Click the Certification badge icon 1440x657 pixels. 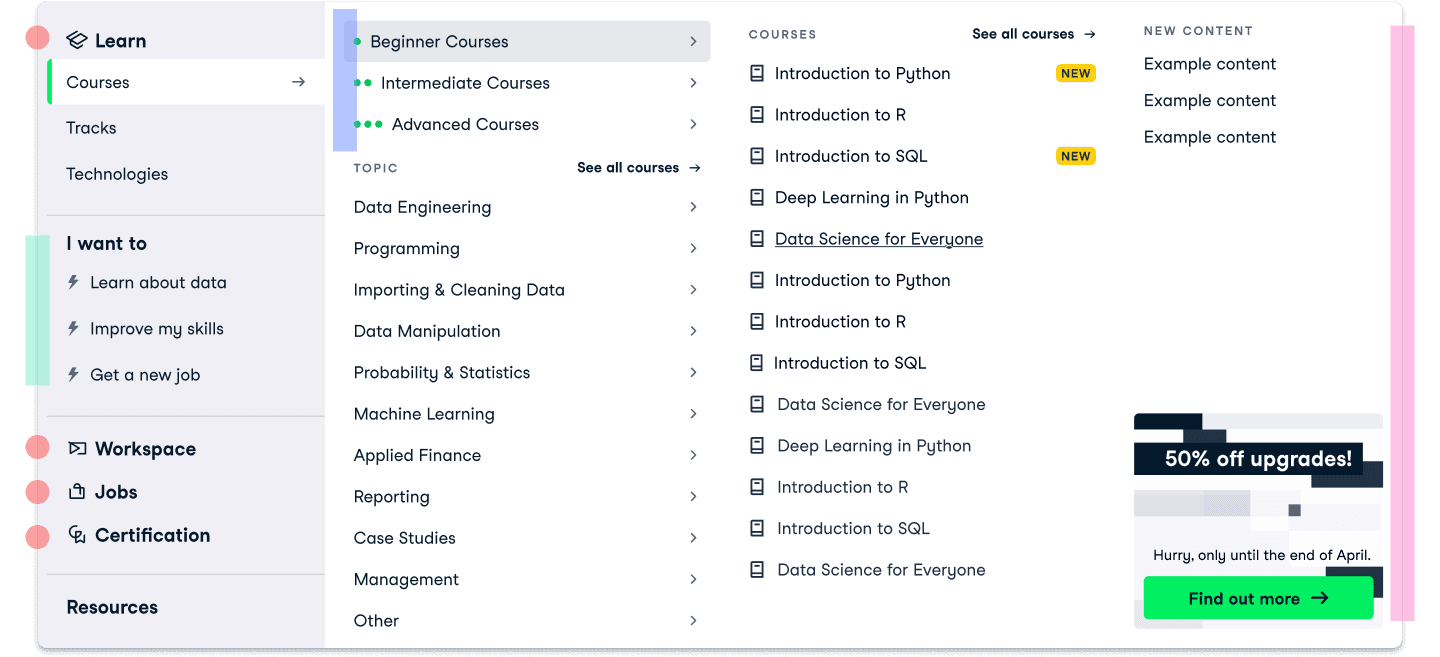[77, 535]
